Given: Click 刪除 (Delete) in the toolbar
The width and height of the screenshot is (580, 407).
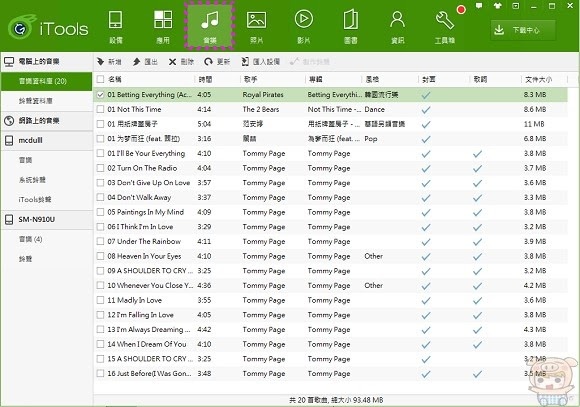Looking at the screenshot, I should 181,62.
